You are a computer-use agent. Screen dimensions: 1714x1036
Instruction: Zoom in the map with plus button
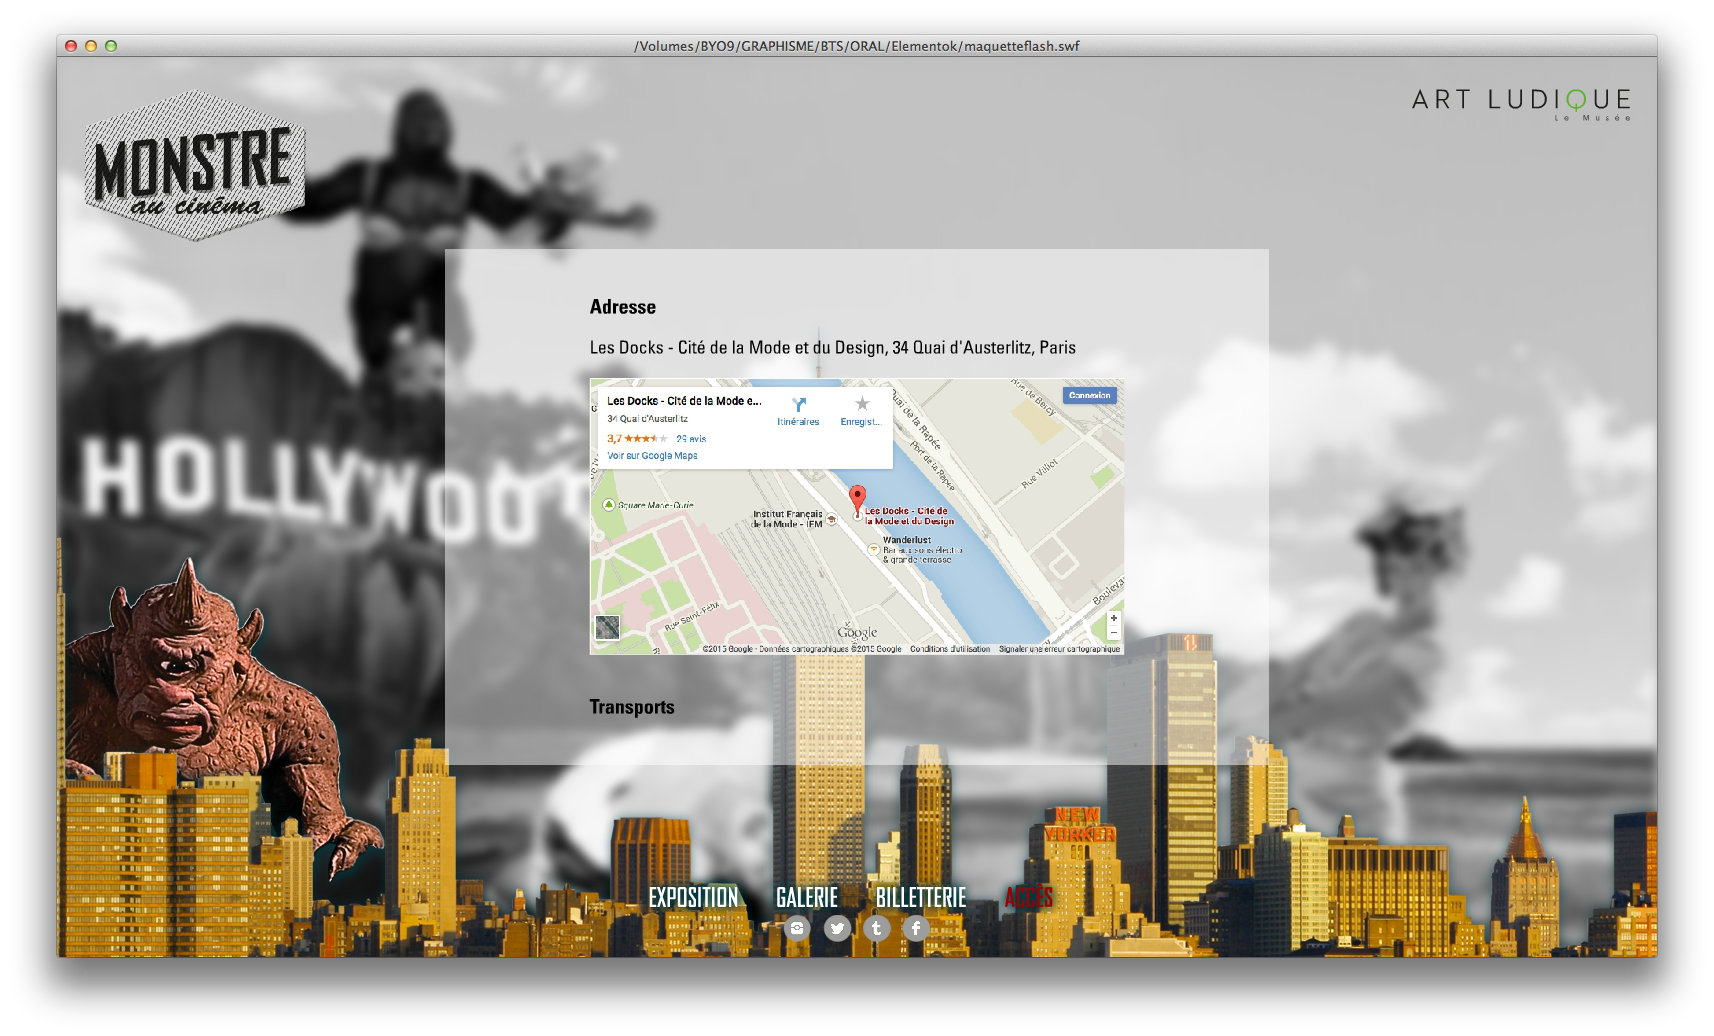(x=1113, y=618)
